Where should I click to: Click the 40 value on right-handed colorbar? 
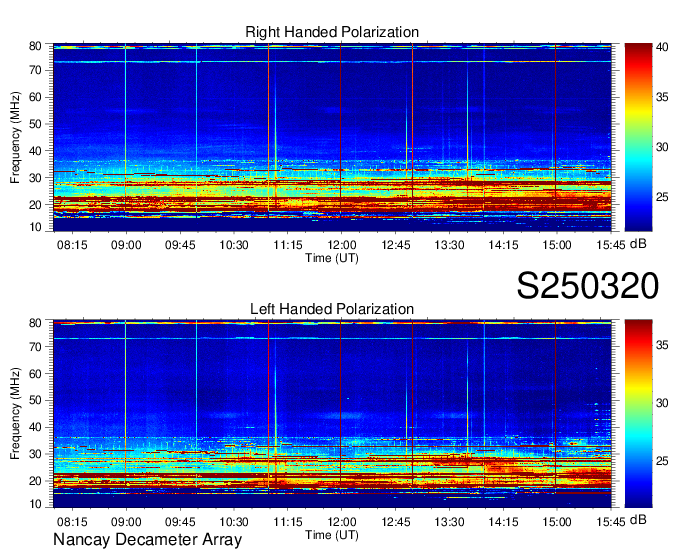(662, 47)
